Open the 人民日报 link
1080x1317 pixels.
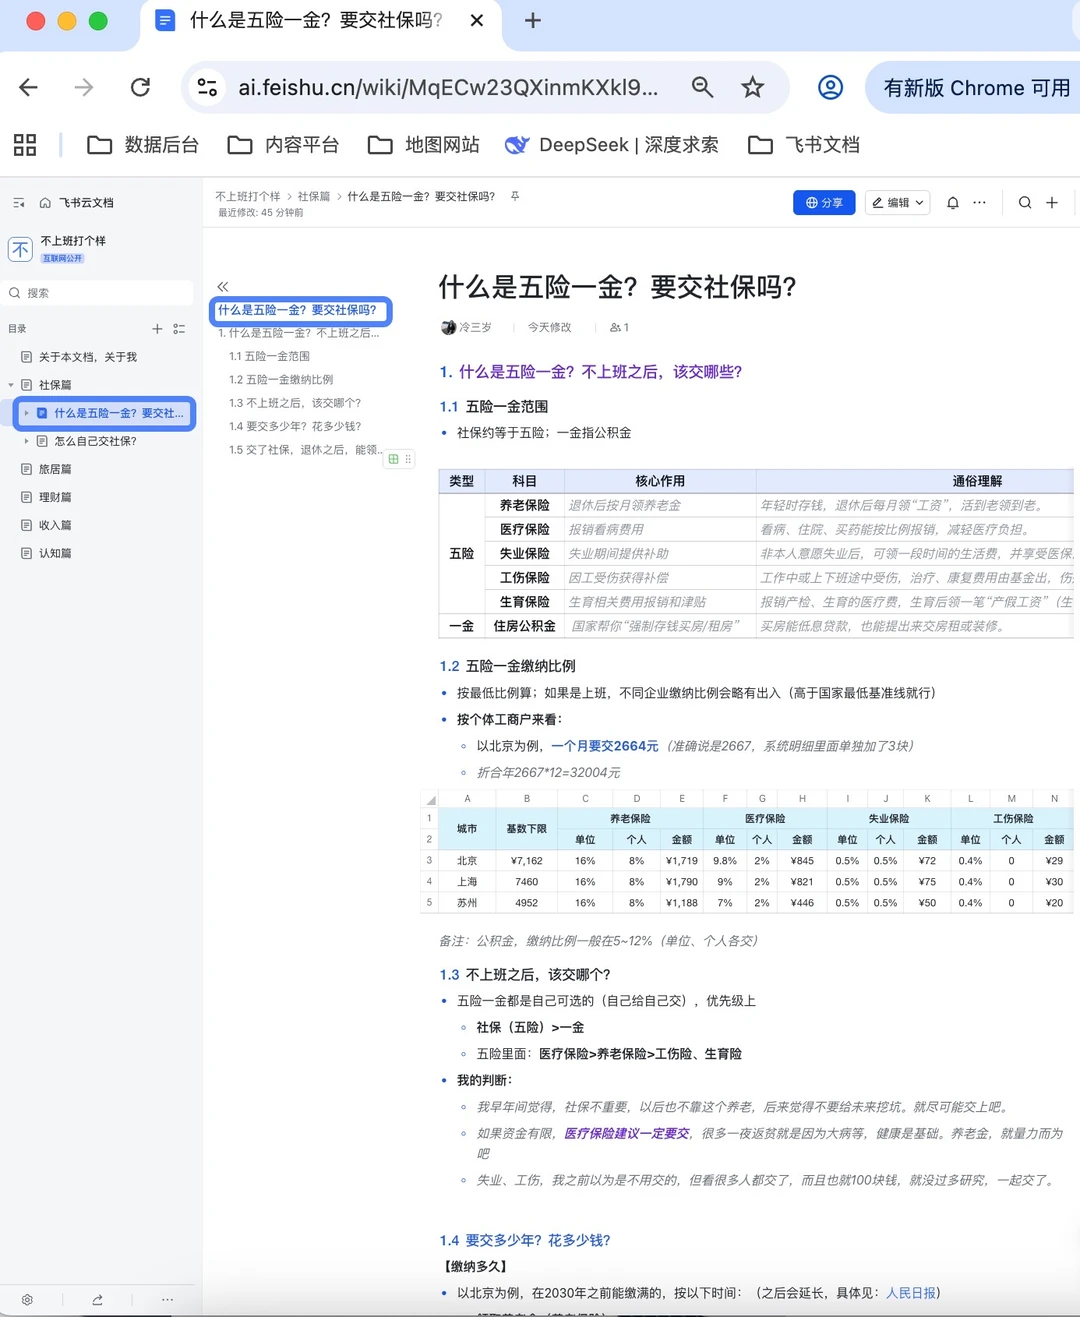point(911,1293)
